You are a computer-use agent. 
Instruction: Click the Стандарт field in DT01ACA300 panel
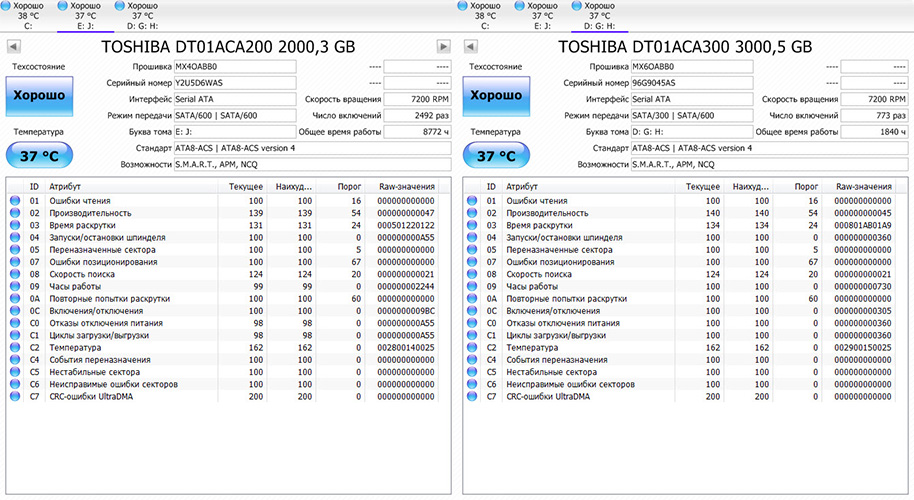[x=769, y=148]
